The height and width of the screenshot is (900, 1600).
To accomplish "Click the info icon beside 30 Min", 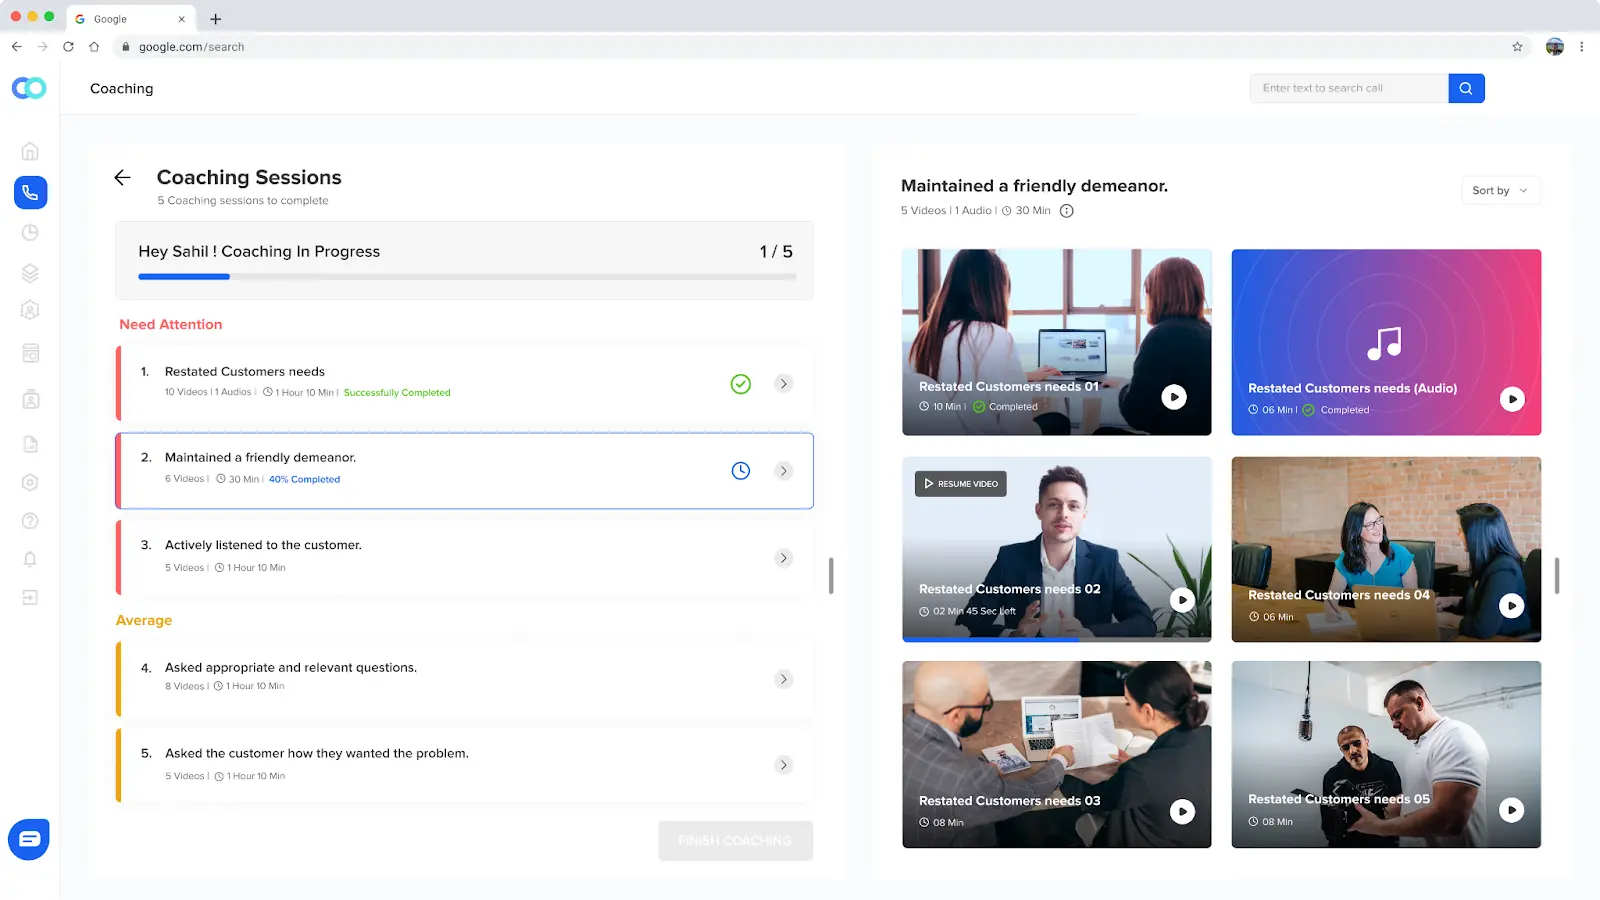I will 1066,211.
